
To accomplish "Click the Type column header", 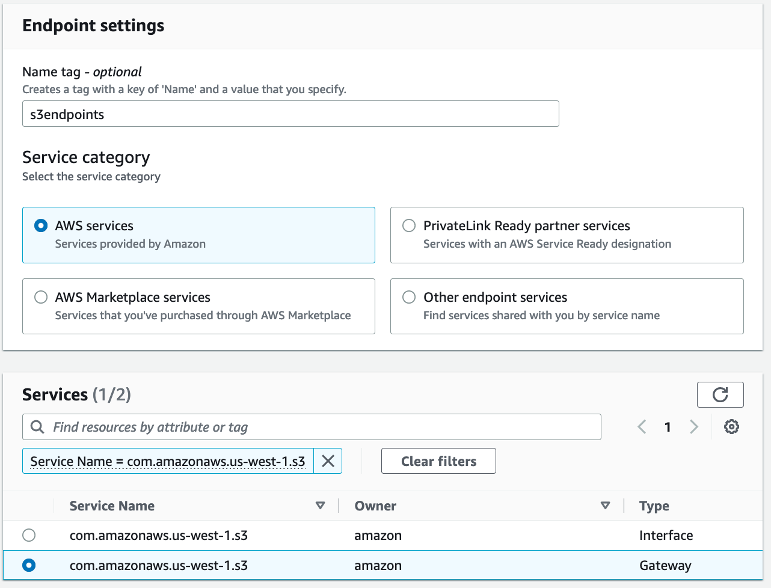I will point(654,506).
